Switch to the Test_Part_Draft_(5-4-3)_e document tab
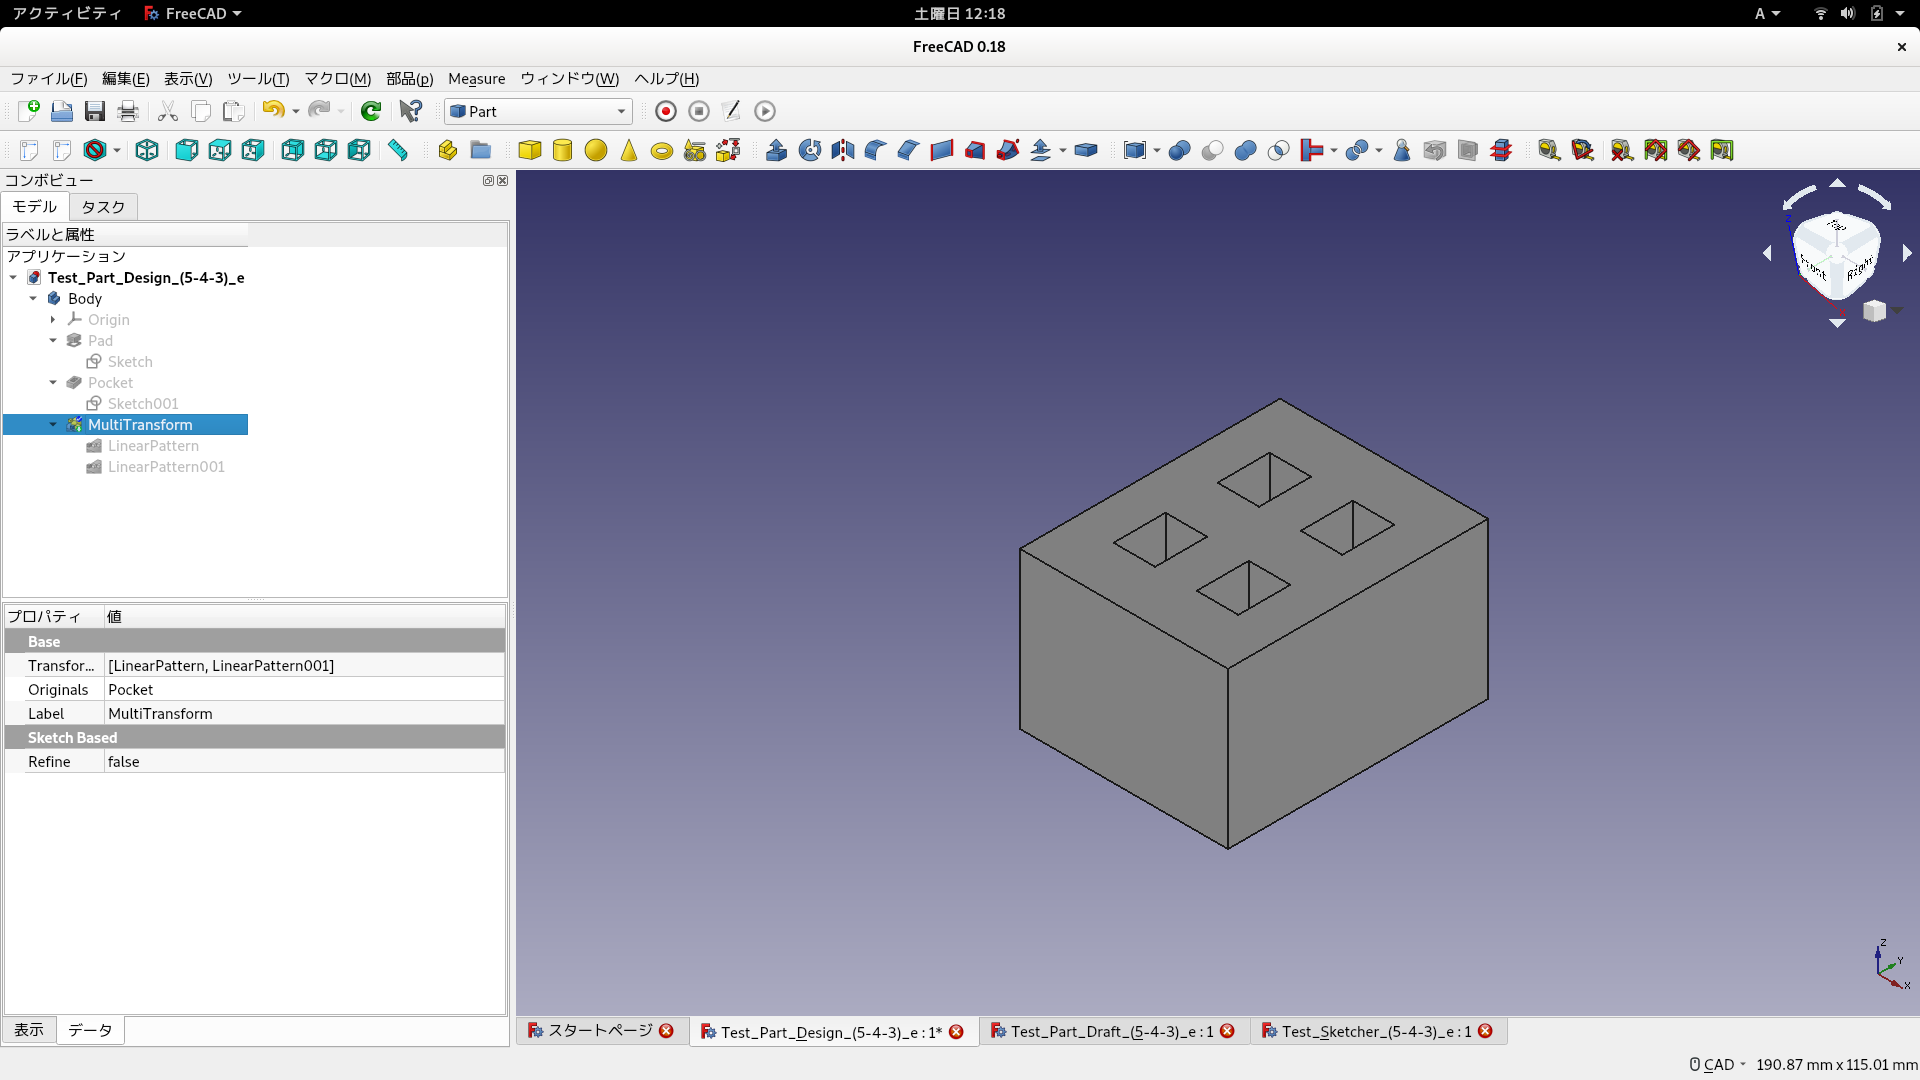 (x=1108, y=1031)
